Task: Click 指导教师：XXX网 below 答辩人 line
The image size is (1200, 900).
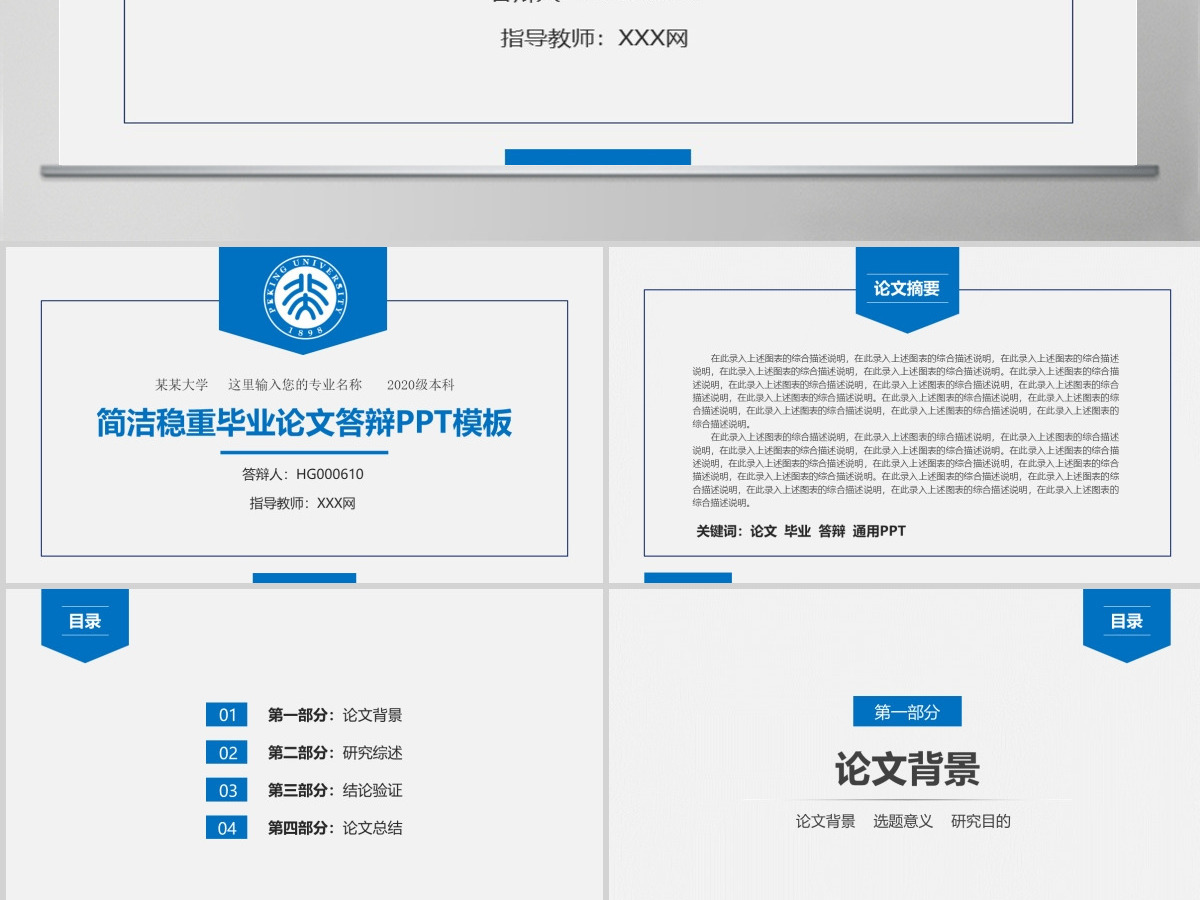Action: 303,503
